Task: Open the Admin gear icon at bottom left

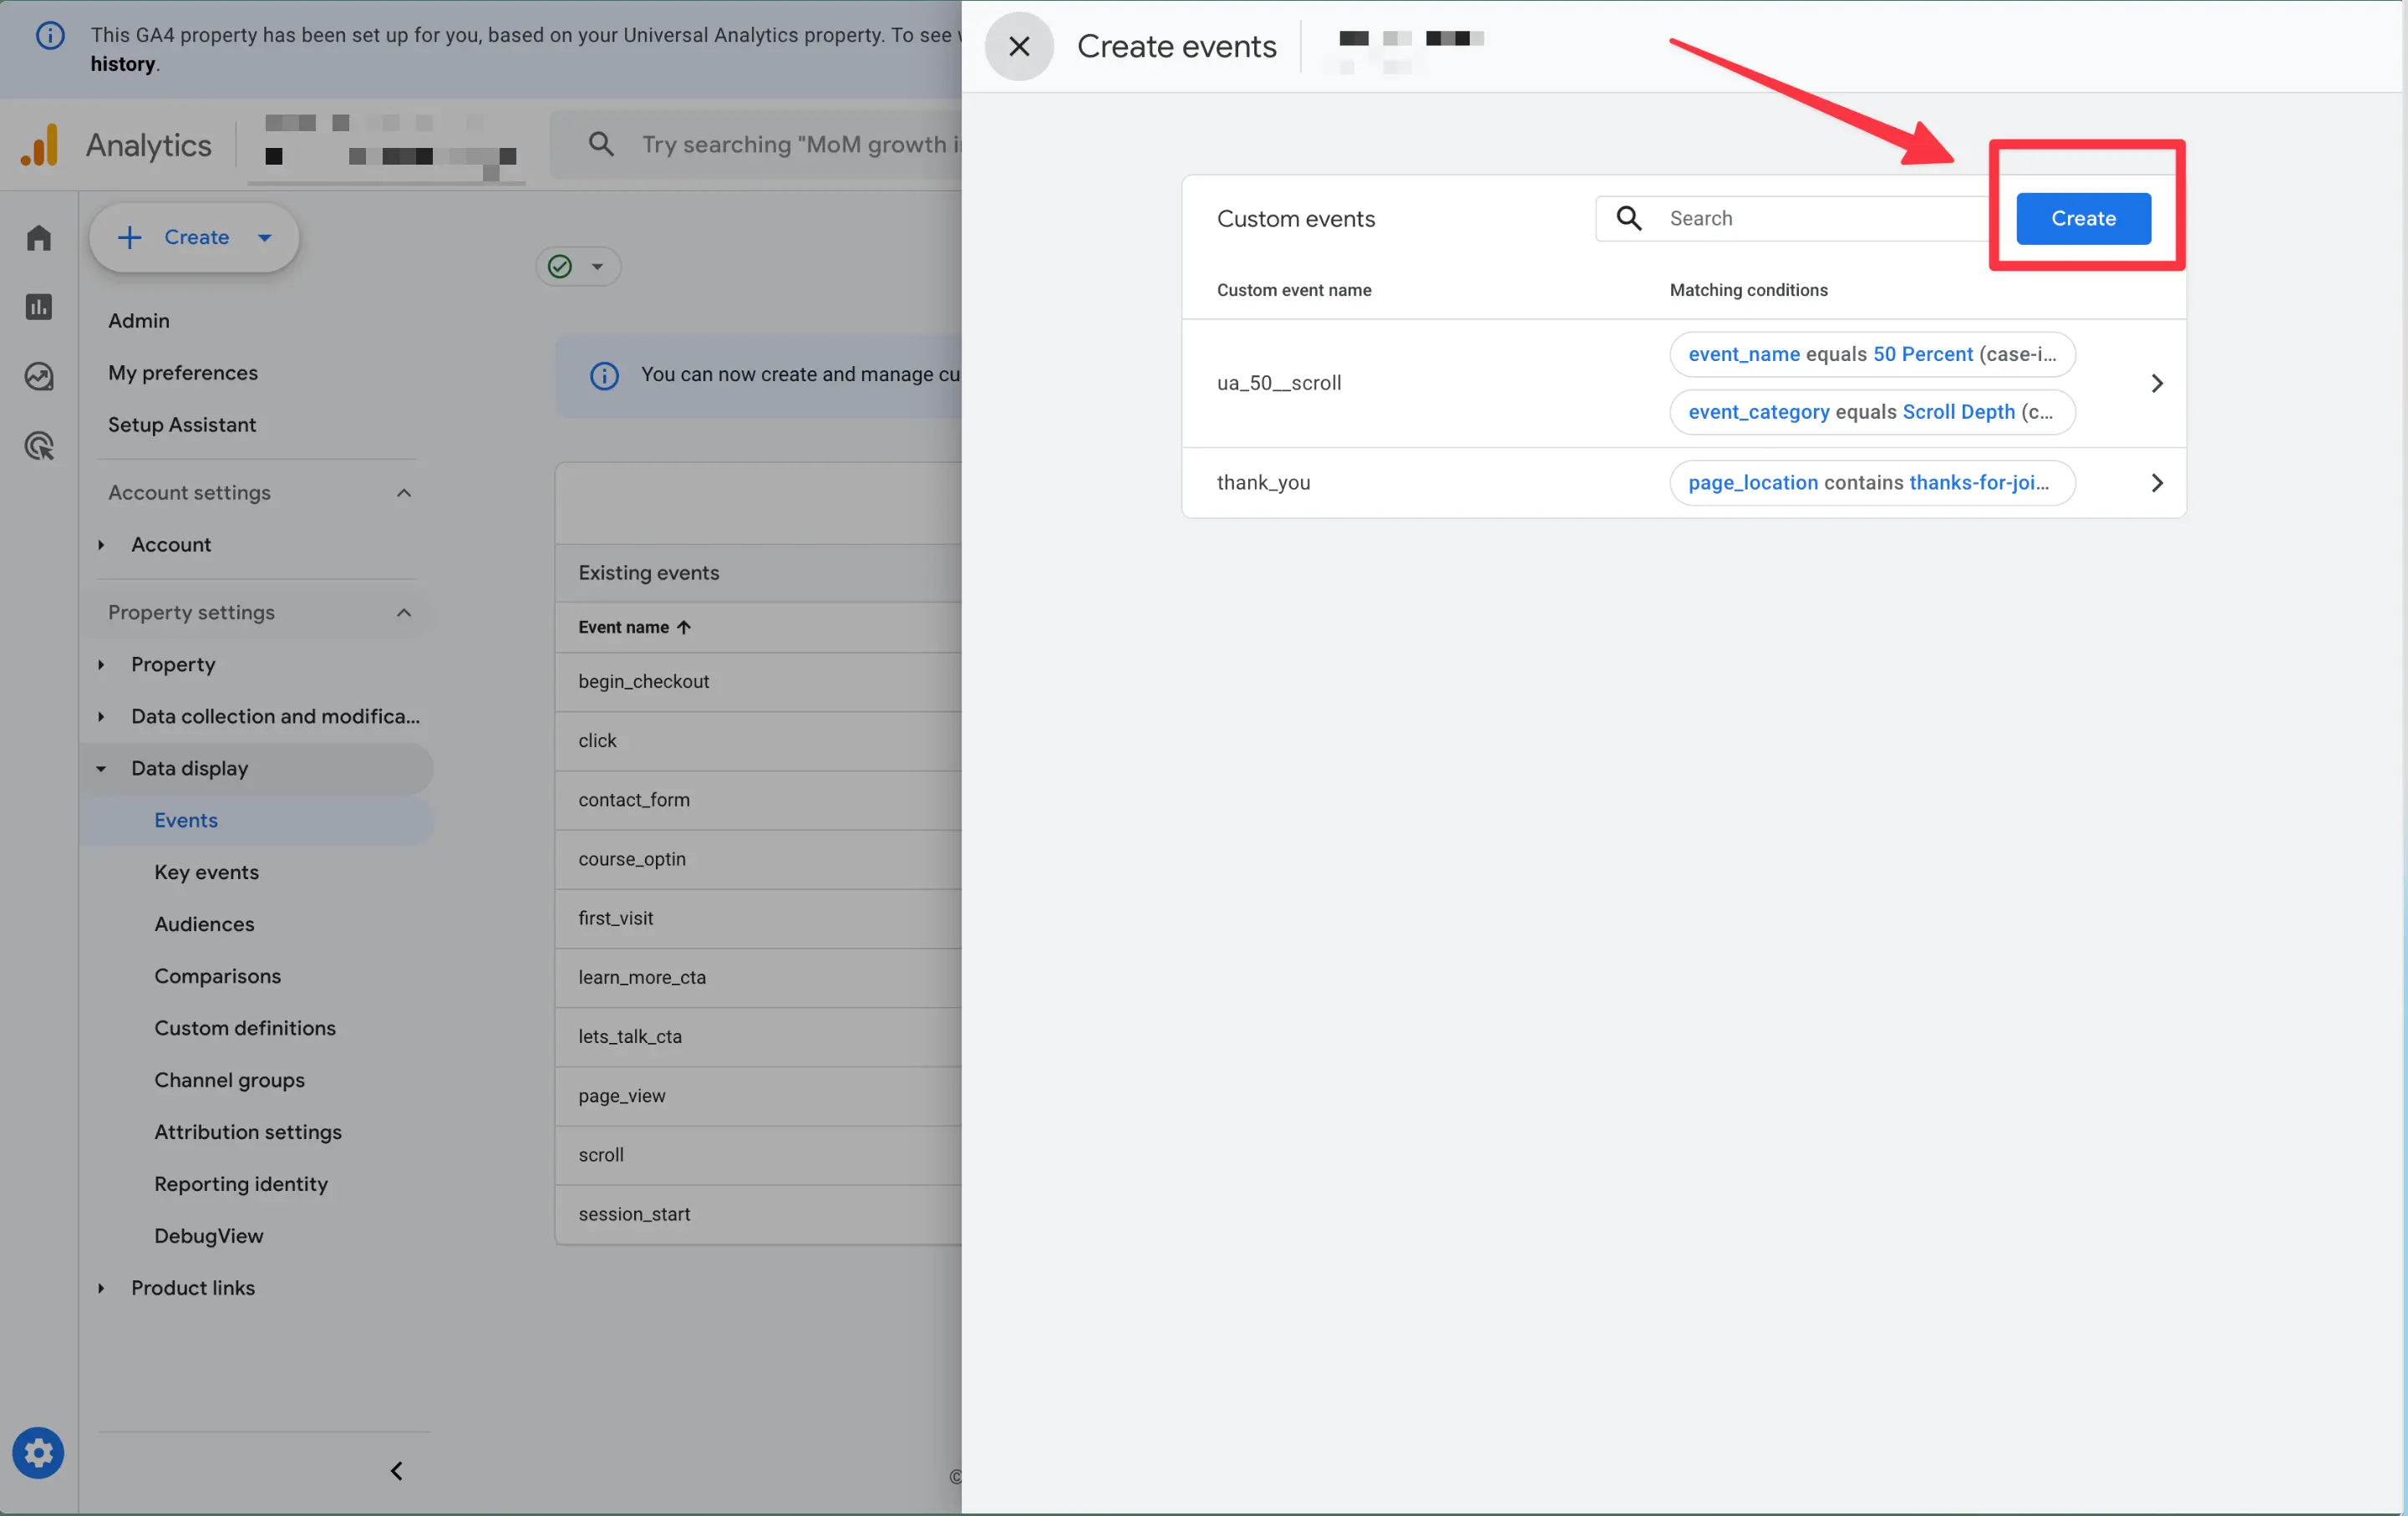Action: point(38,1453)
